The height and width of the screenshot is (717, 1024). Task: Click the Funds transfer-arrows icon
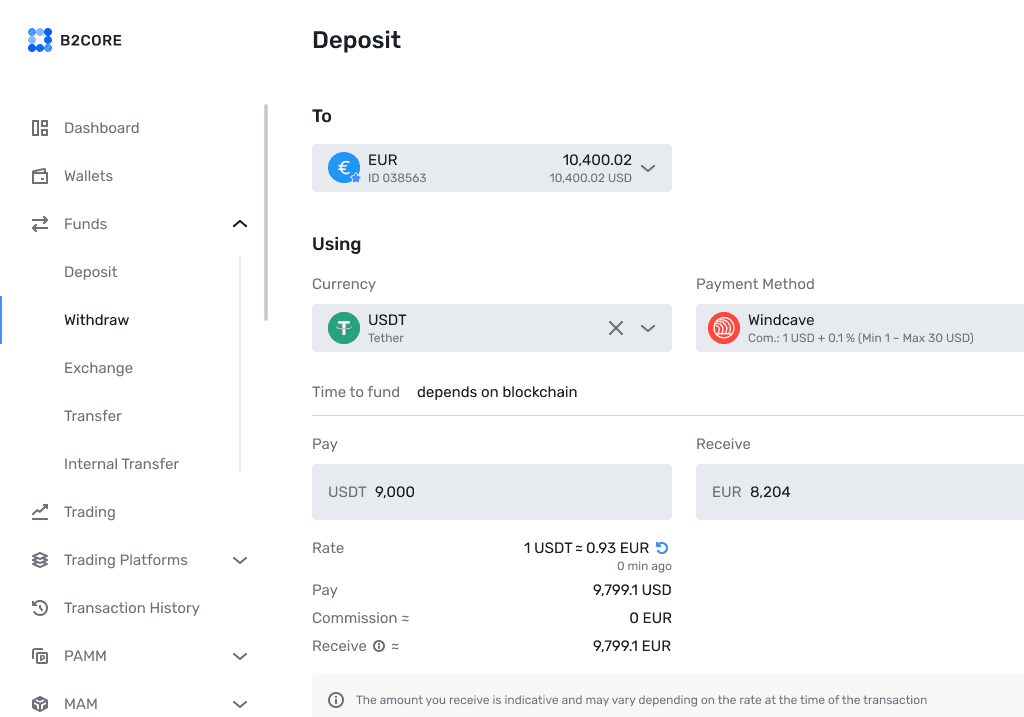click(x=39, y=224)
